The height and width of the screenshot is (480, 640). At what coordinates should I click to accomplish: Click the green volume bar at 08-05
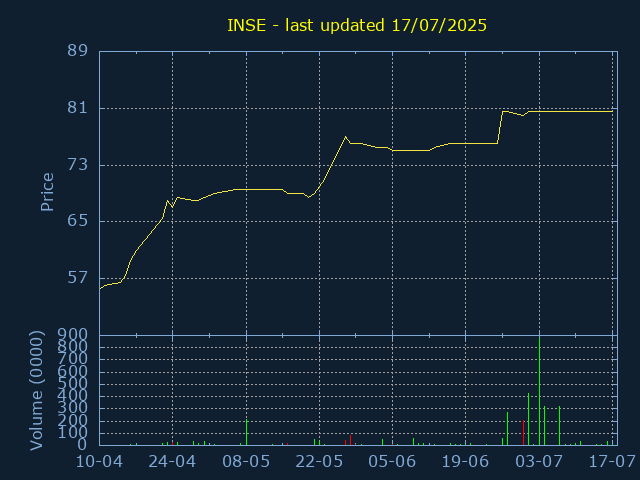(x=247, y=432)
